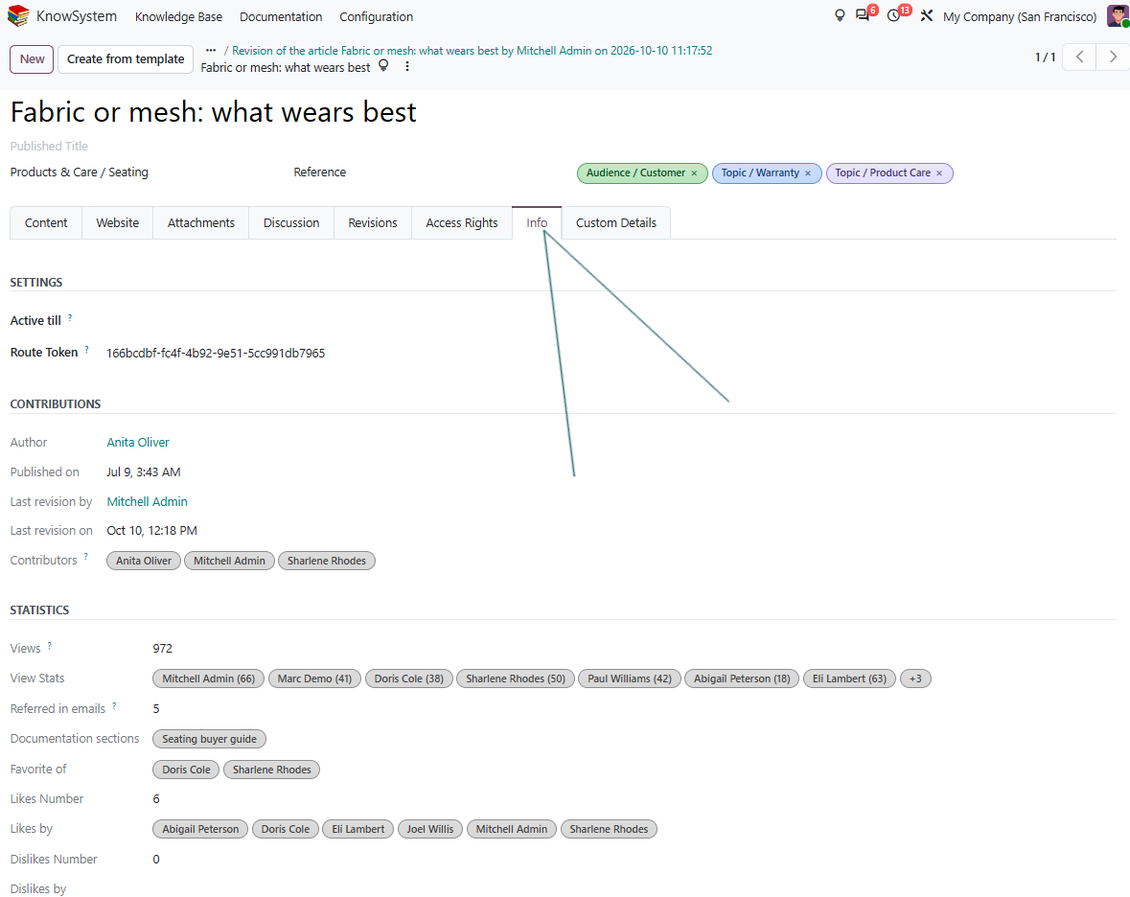Click the lightbulb icon beside the breadcrumb title
This screenshot has width=1130, height=897.
(x=384, y=66)
